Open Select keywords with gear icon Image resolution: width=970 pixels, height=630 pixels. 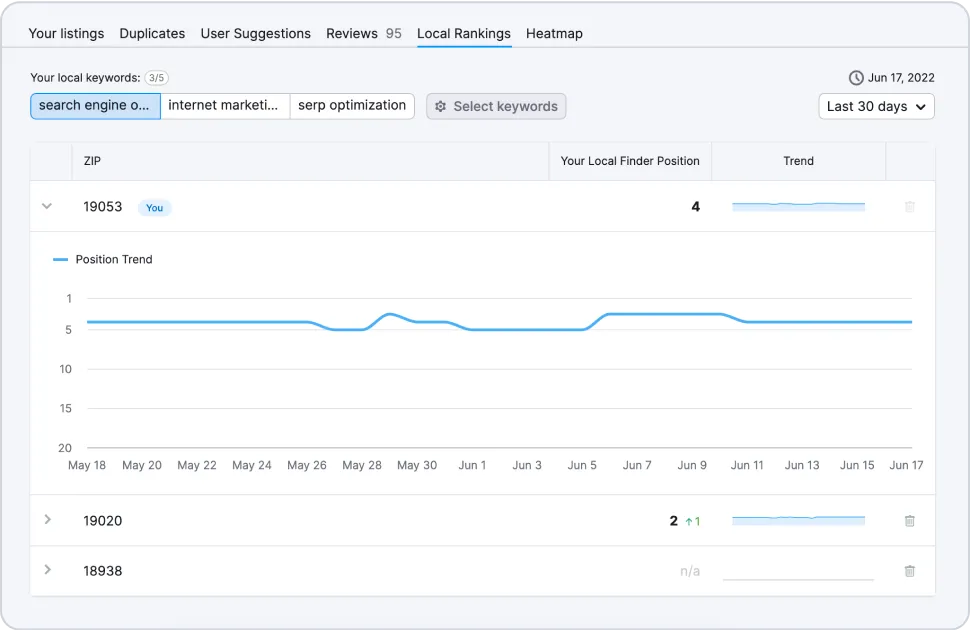coord(496,106)
